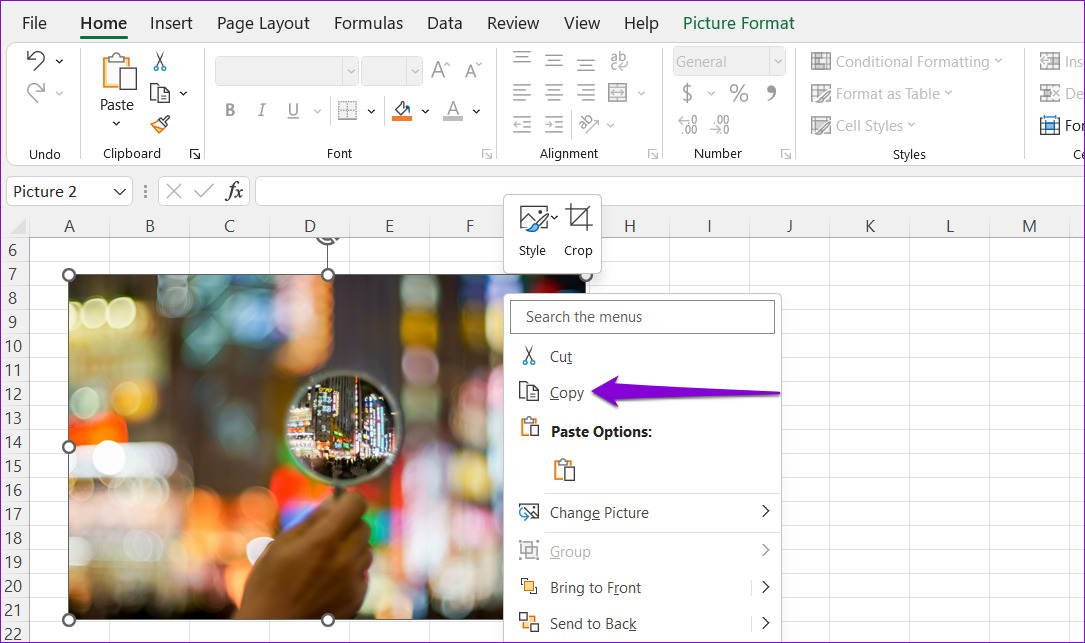Viewport: 1085px width, 643px height.
Task: Click Decrease Decimal icon
Action: pos(720,125)
